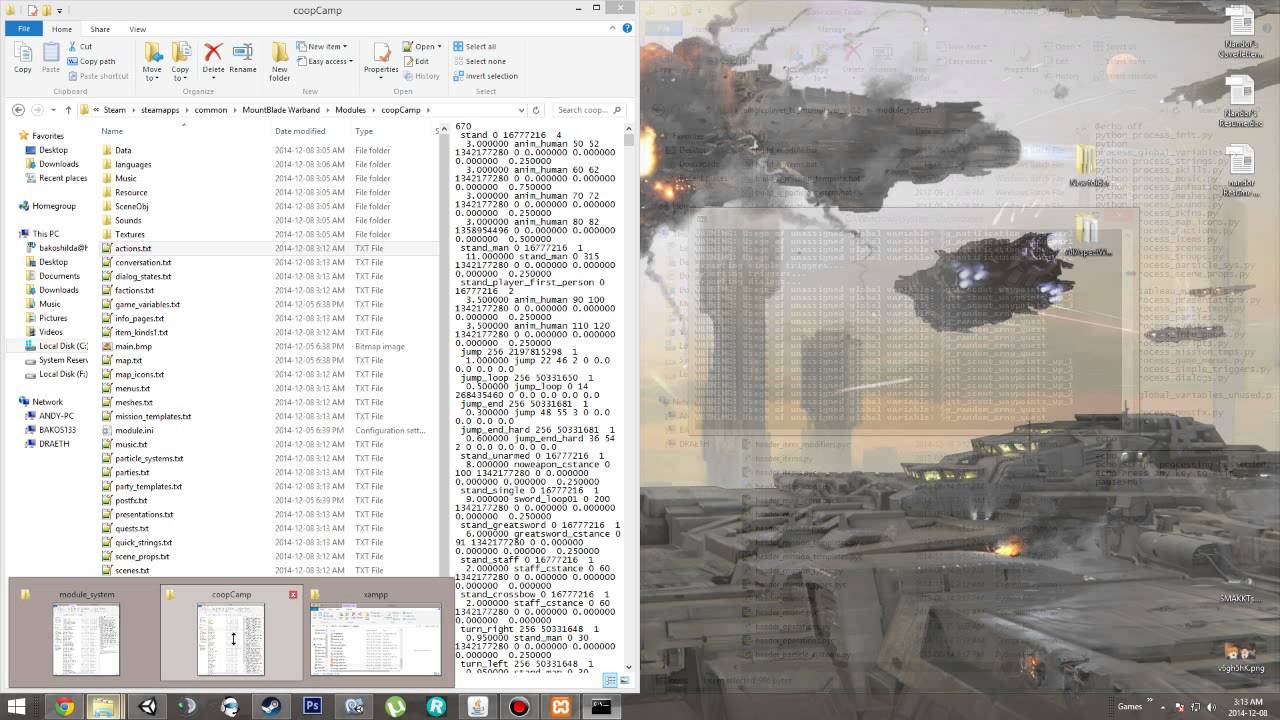This screenshot has width=1280, height=720.
Task: Select the module_system window thumbnail
Action: [x=86, y=631]
